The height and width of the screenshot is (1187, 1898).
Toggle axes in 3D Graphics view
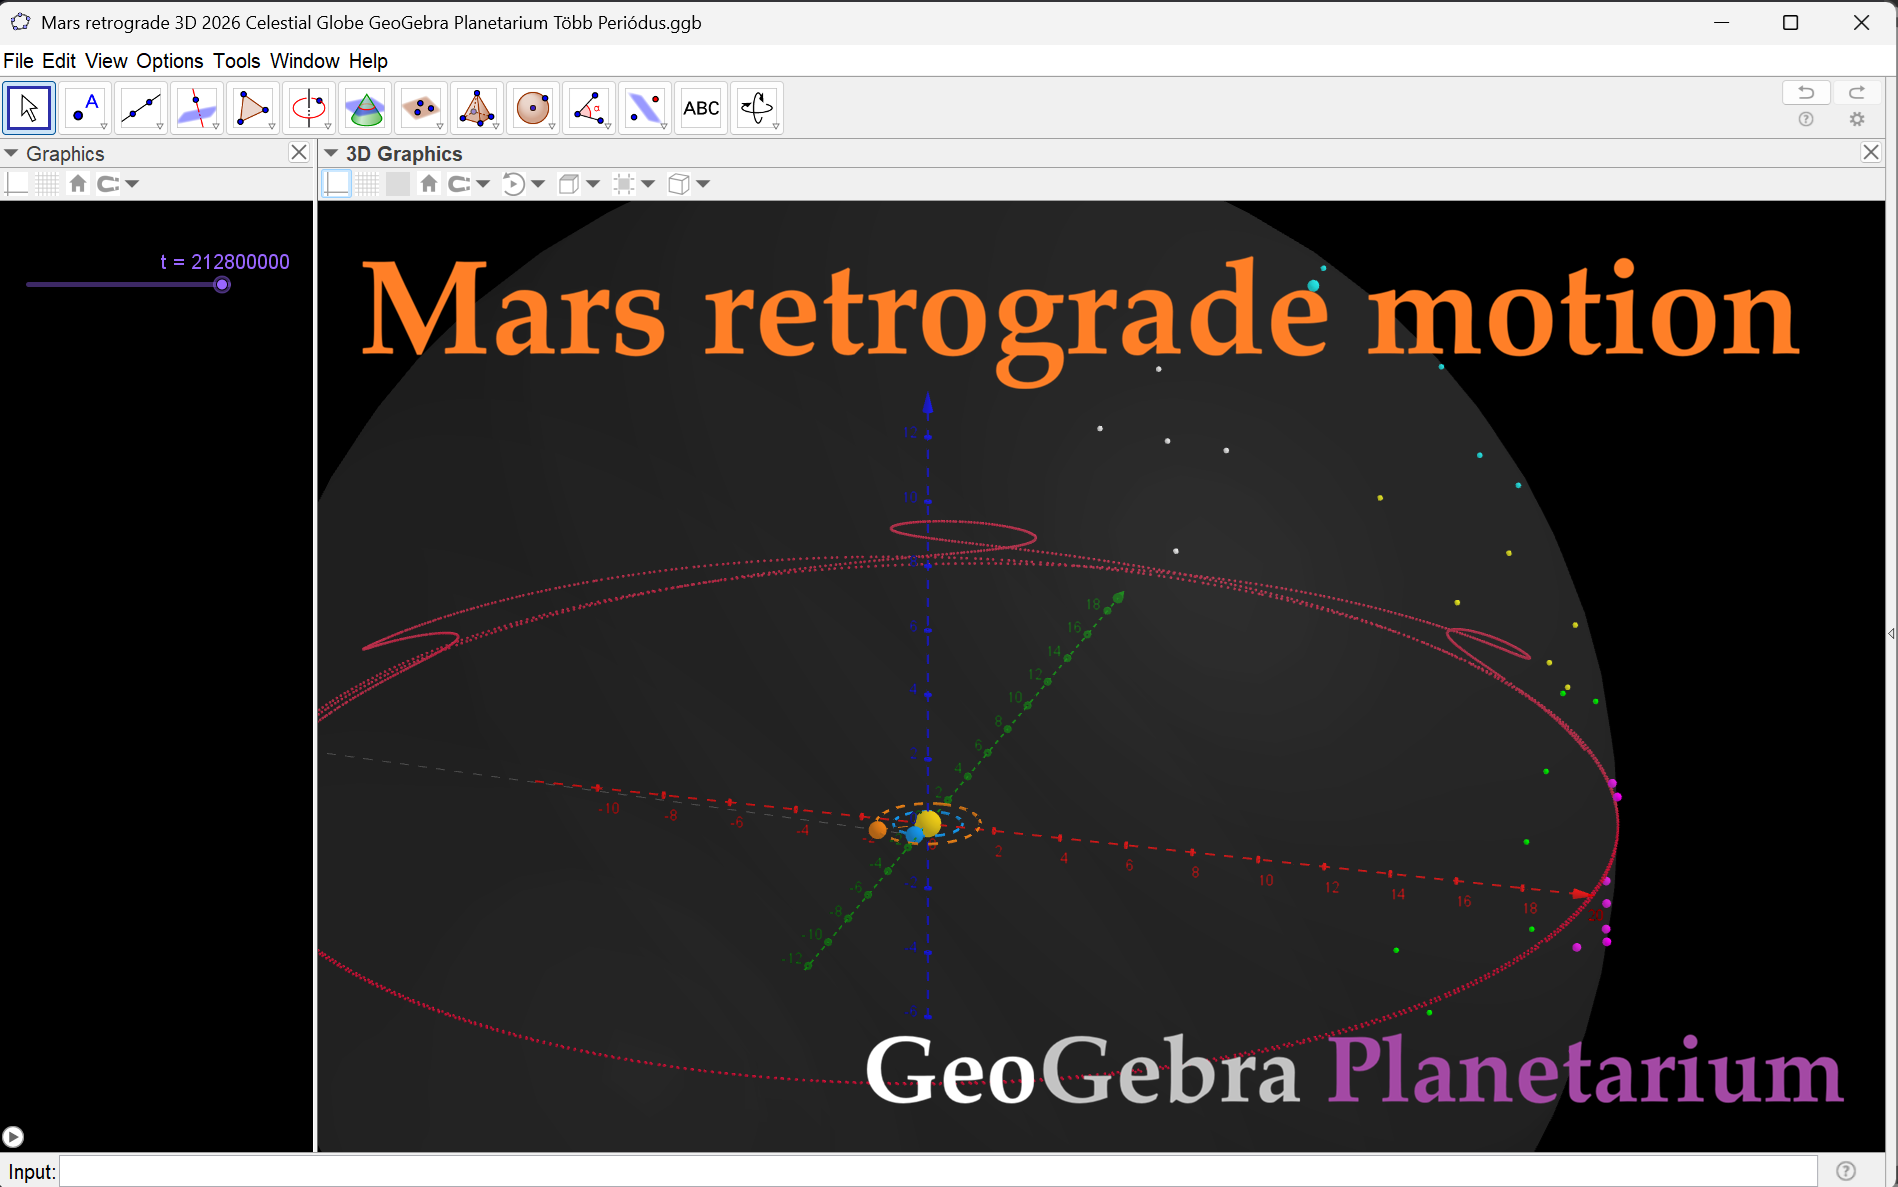point(337,184)
